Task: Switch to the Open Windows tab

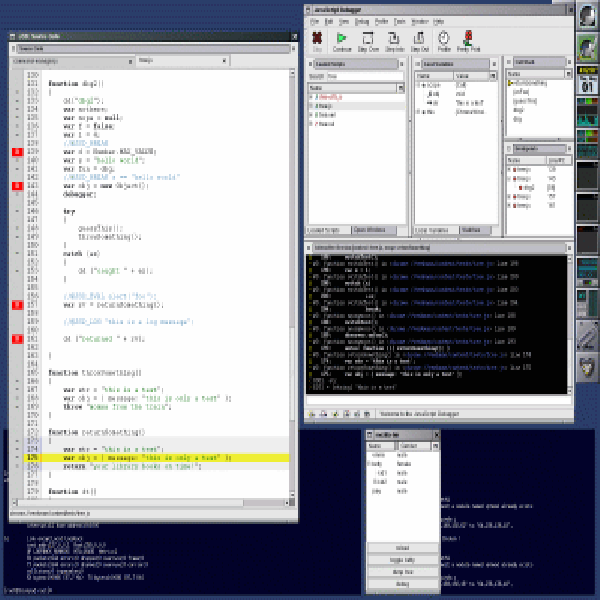Action: pos(369,230)
